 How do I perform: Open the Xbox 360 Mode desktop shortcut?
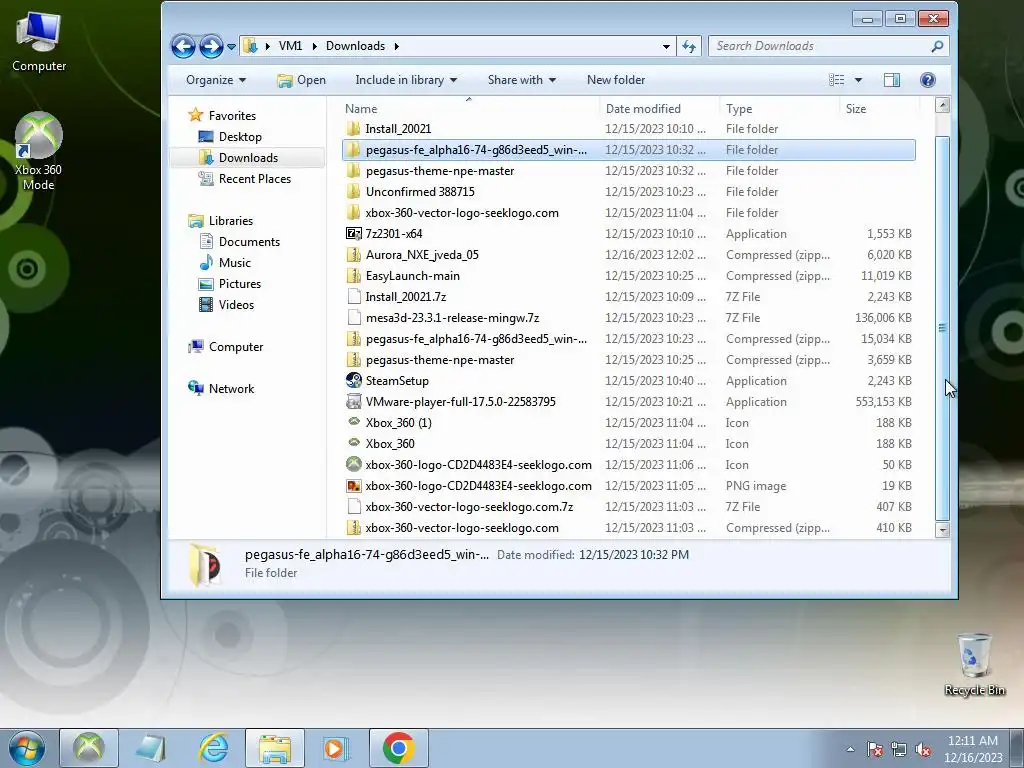tap(39, 152)
